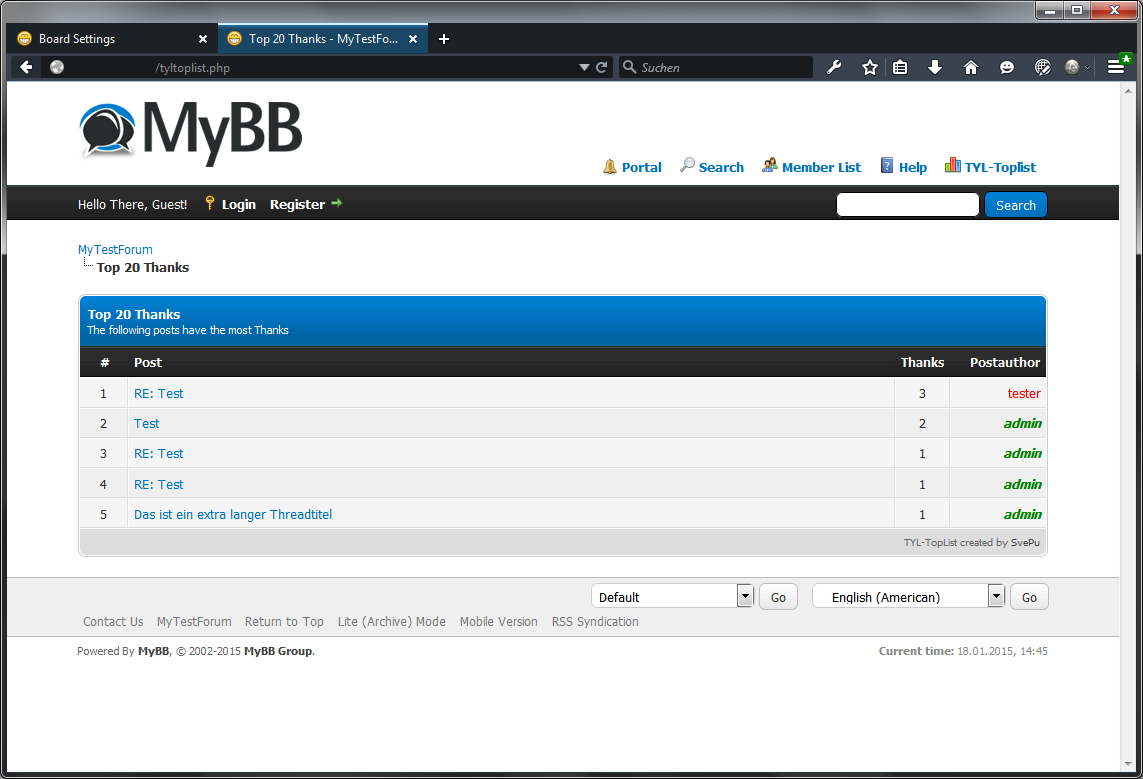Click the bookmarks list icon
This screenshot has width=1143, height=779.
[x=900, y=67]
